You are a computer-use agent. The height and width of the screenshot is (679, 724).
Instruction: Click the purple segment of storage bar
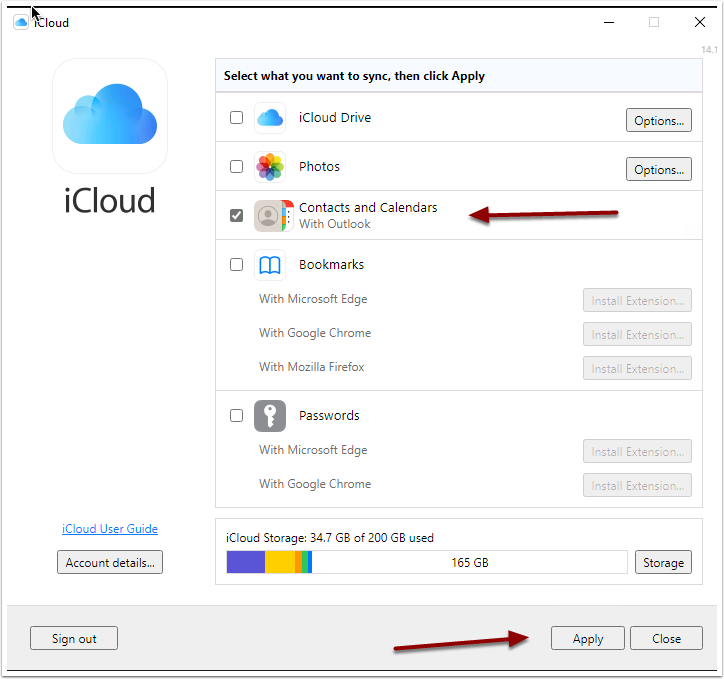pyautogui.click(x=246, y=562)
